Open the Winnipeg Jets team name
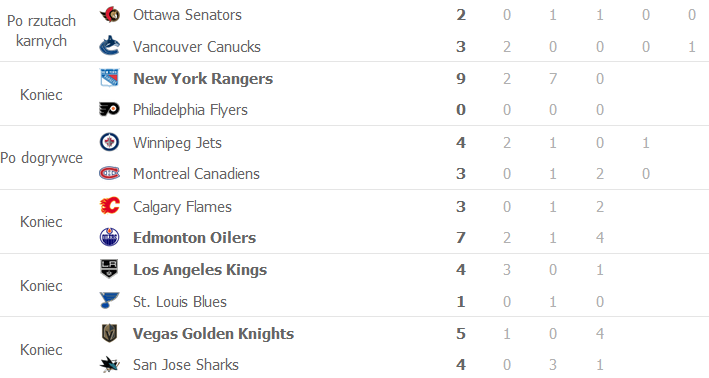This screenshot has width=709, height=378. (177, 143)
